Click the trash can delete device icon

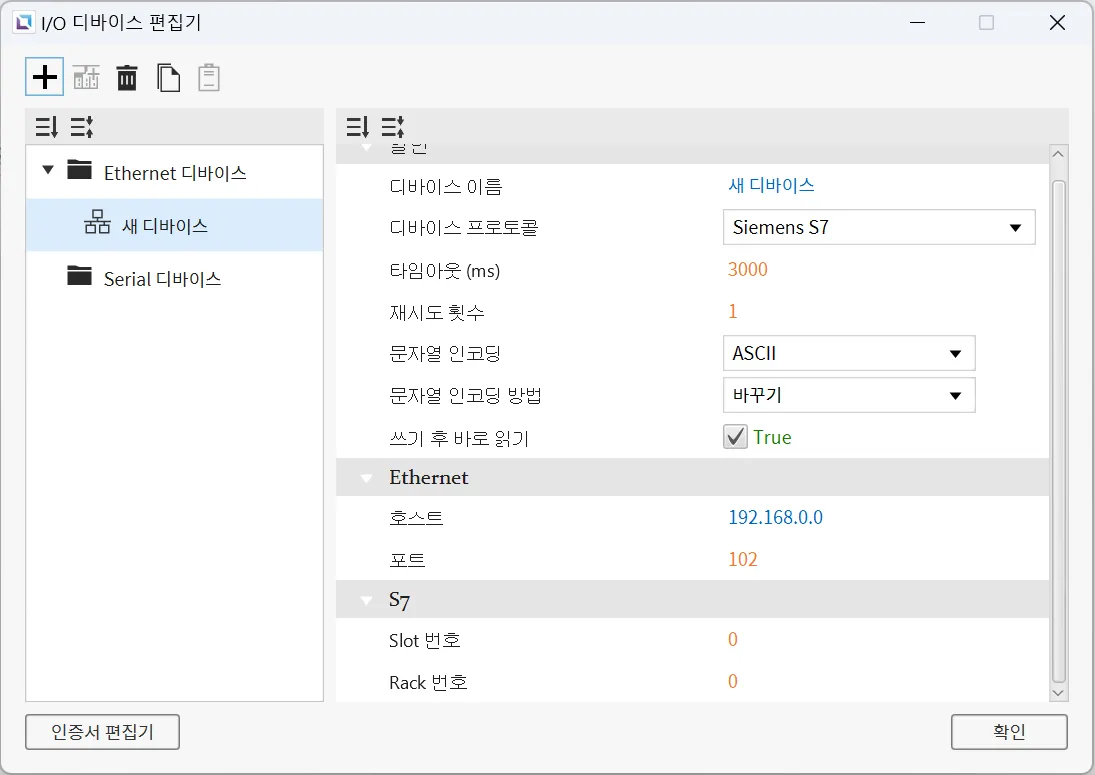127,77
